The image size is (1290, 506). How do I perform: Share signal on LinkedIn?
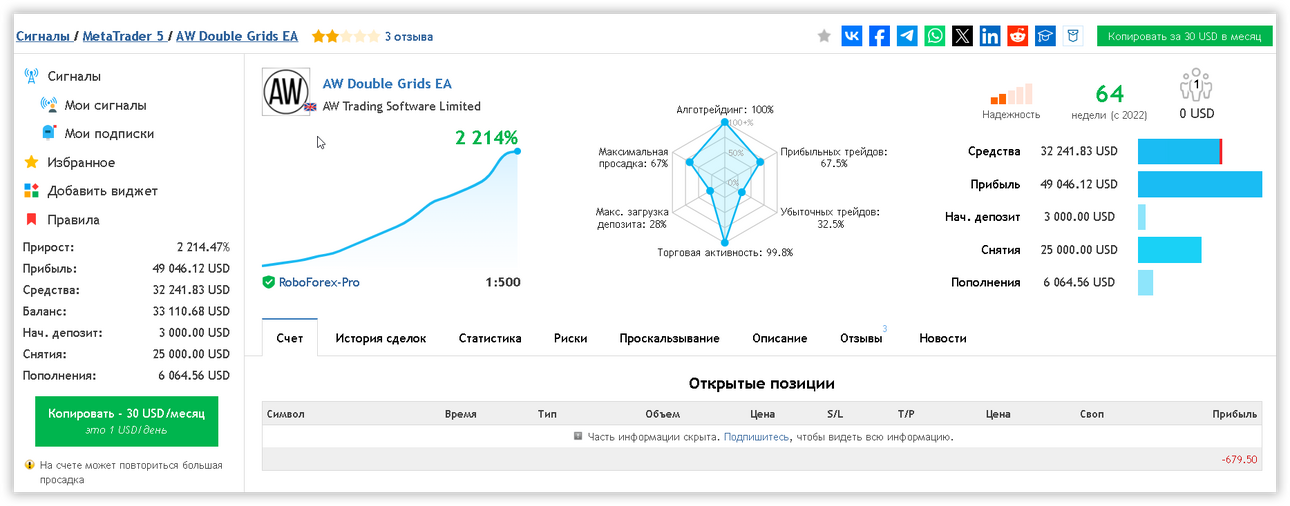pos(990,36)
